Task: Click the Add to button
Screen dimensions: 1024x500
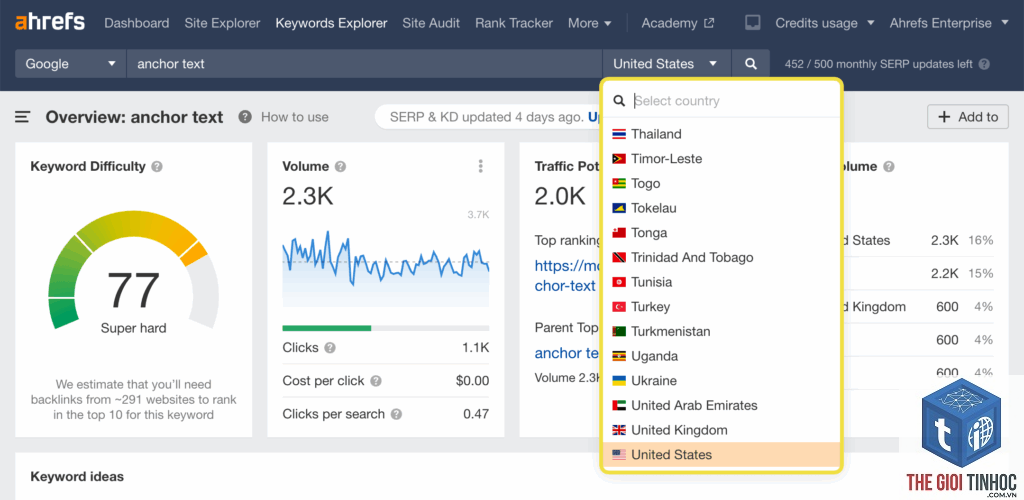Action: 968,117
